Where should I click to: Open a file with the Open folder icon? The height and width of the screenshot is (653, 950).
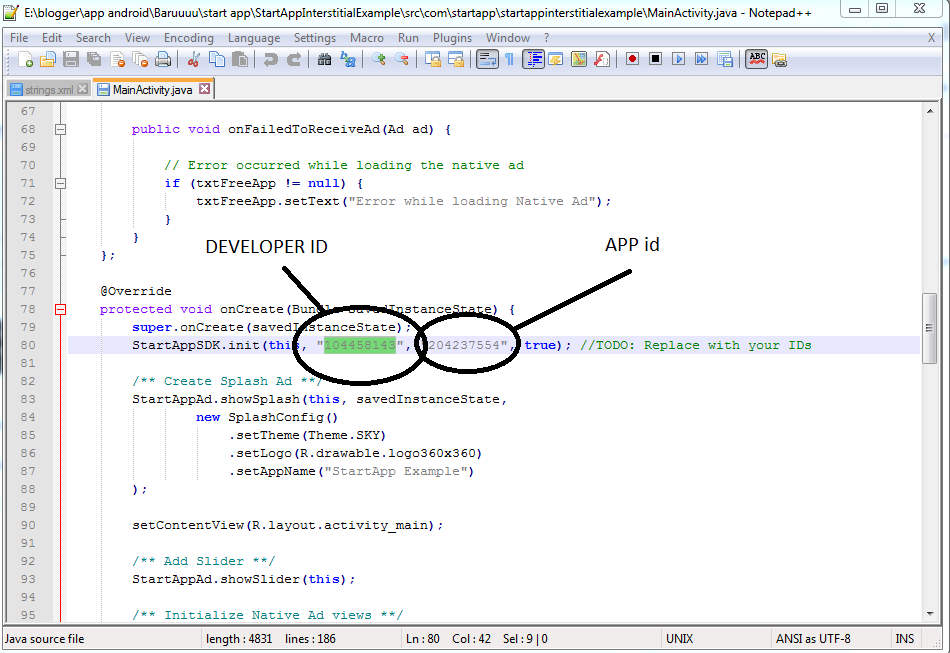tap(48, 59)
